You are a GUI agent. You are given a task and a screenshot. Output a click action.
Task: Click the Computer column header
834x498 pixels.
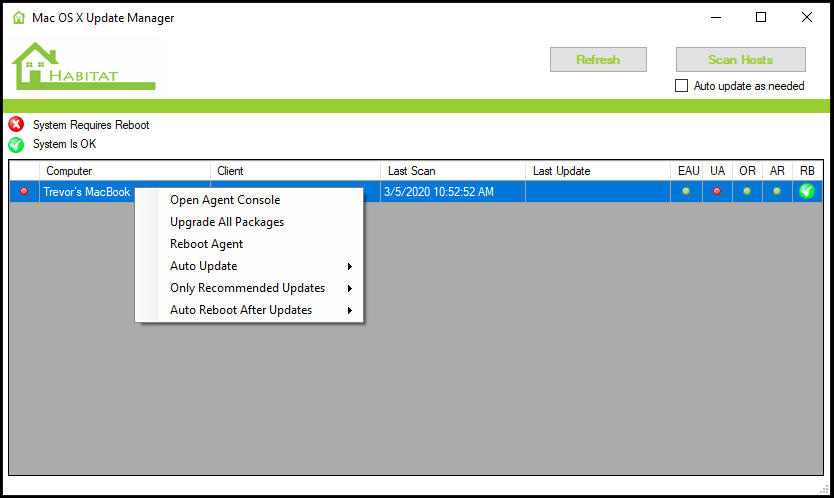124,171
